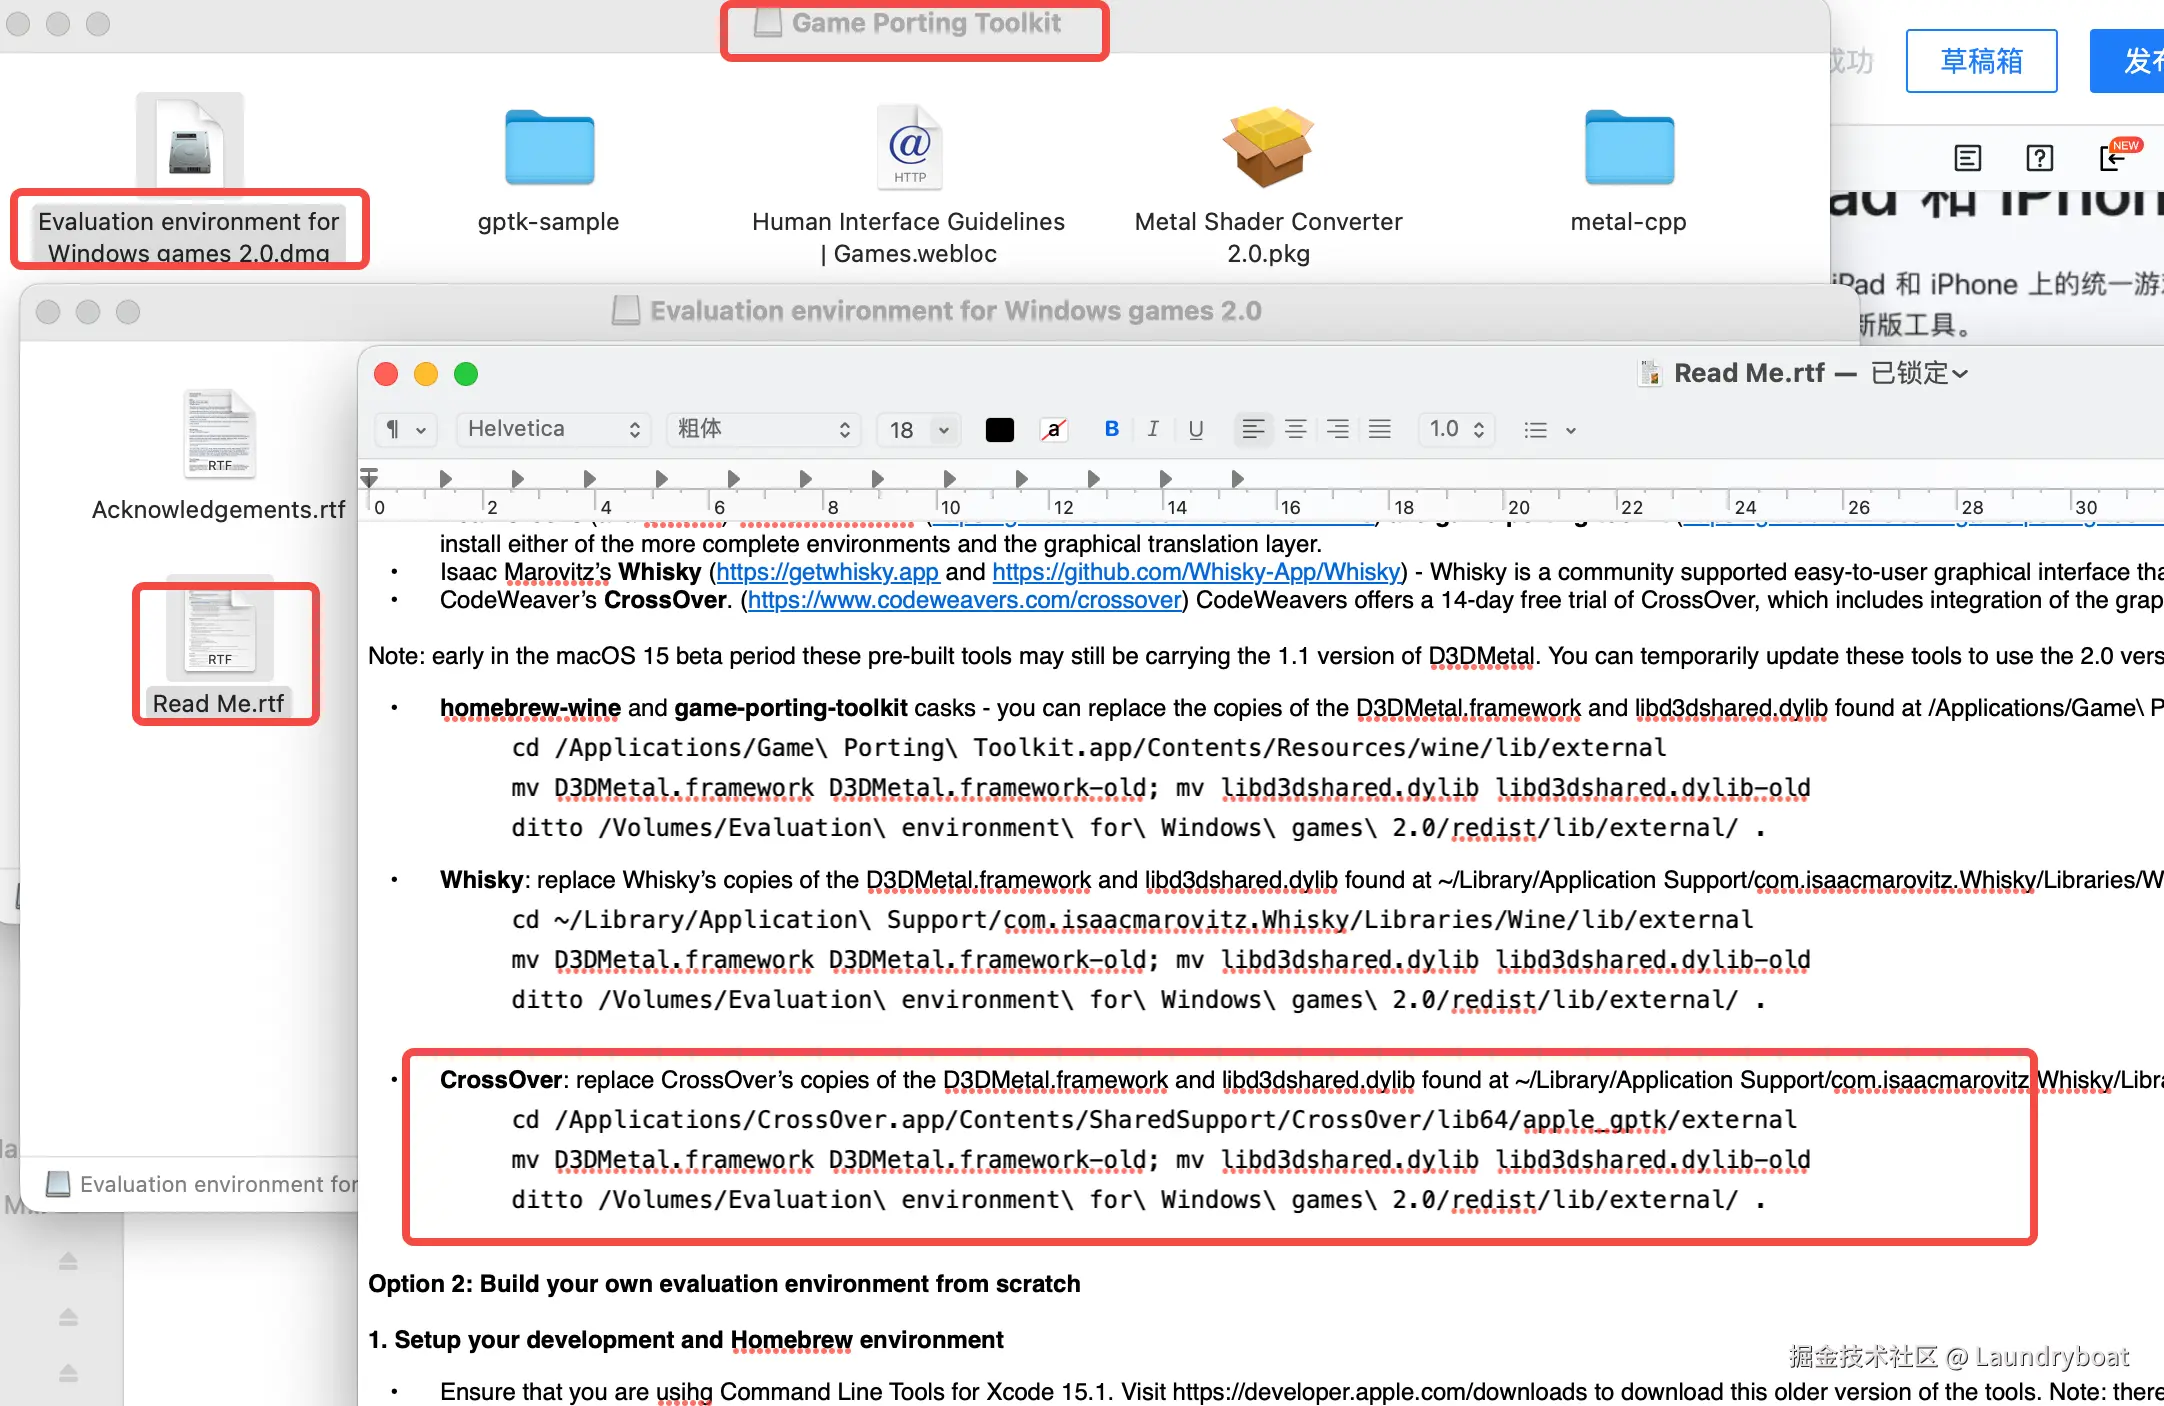Toggle underline text style
The image size is (2164, 1406).
coord(1195,429)
